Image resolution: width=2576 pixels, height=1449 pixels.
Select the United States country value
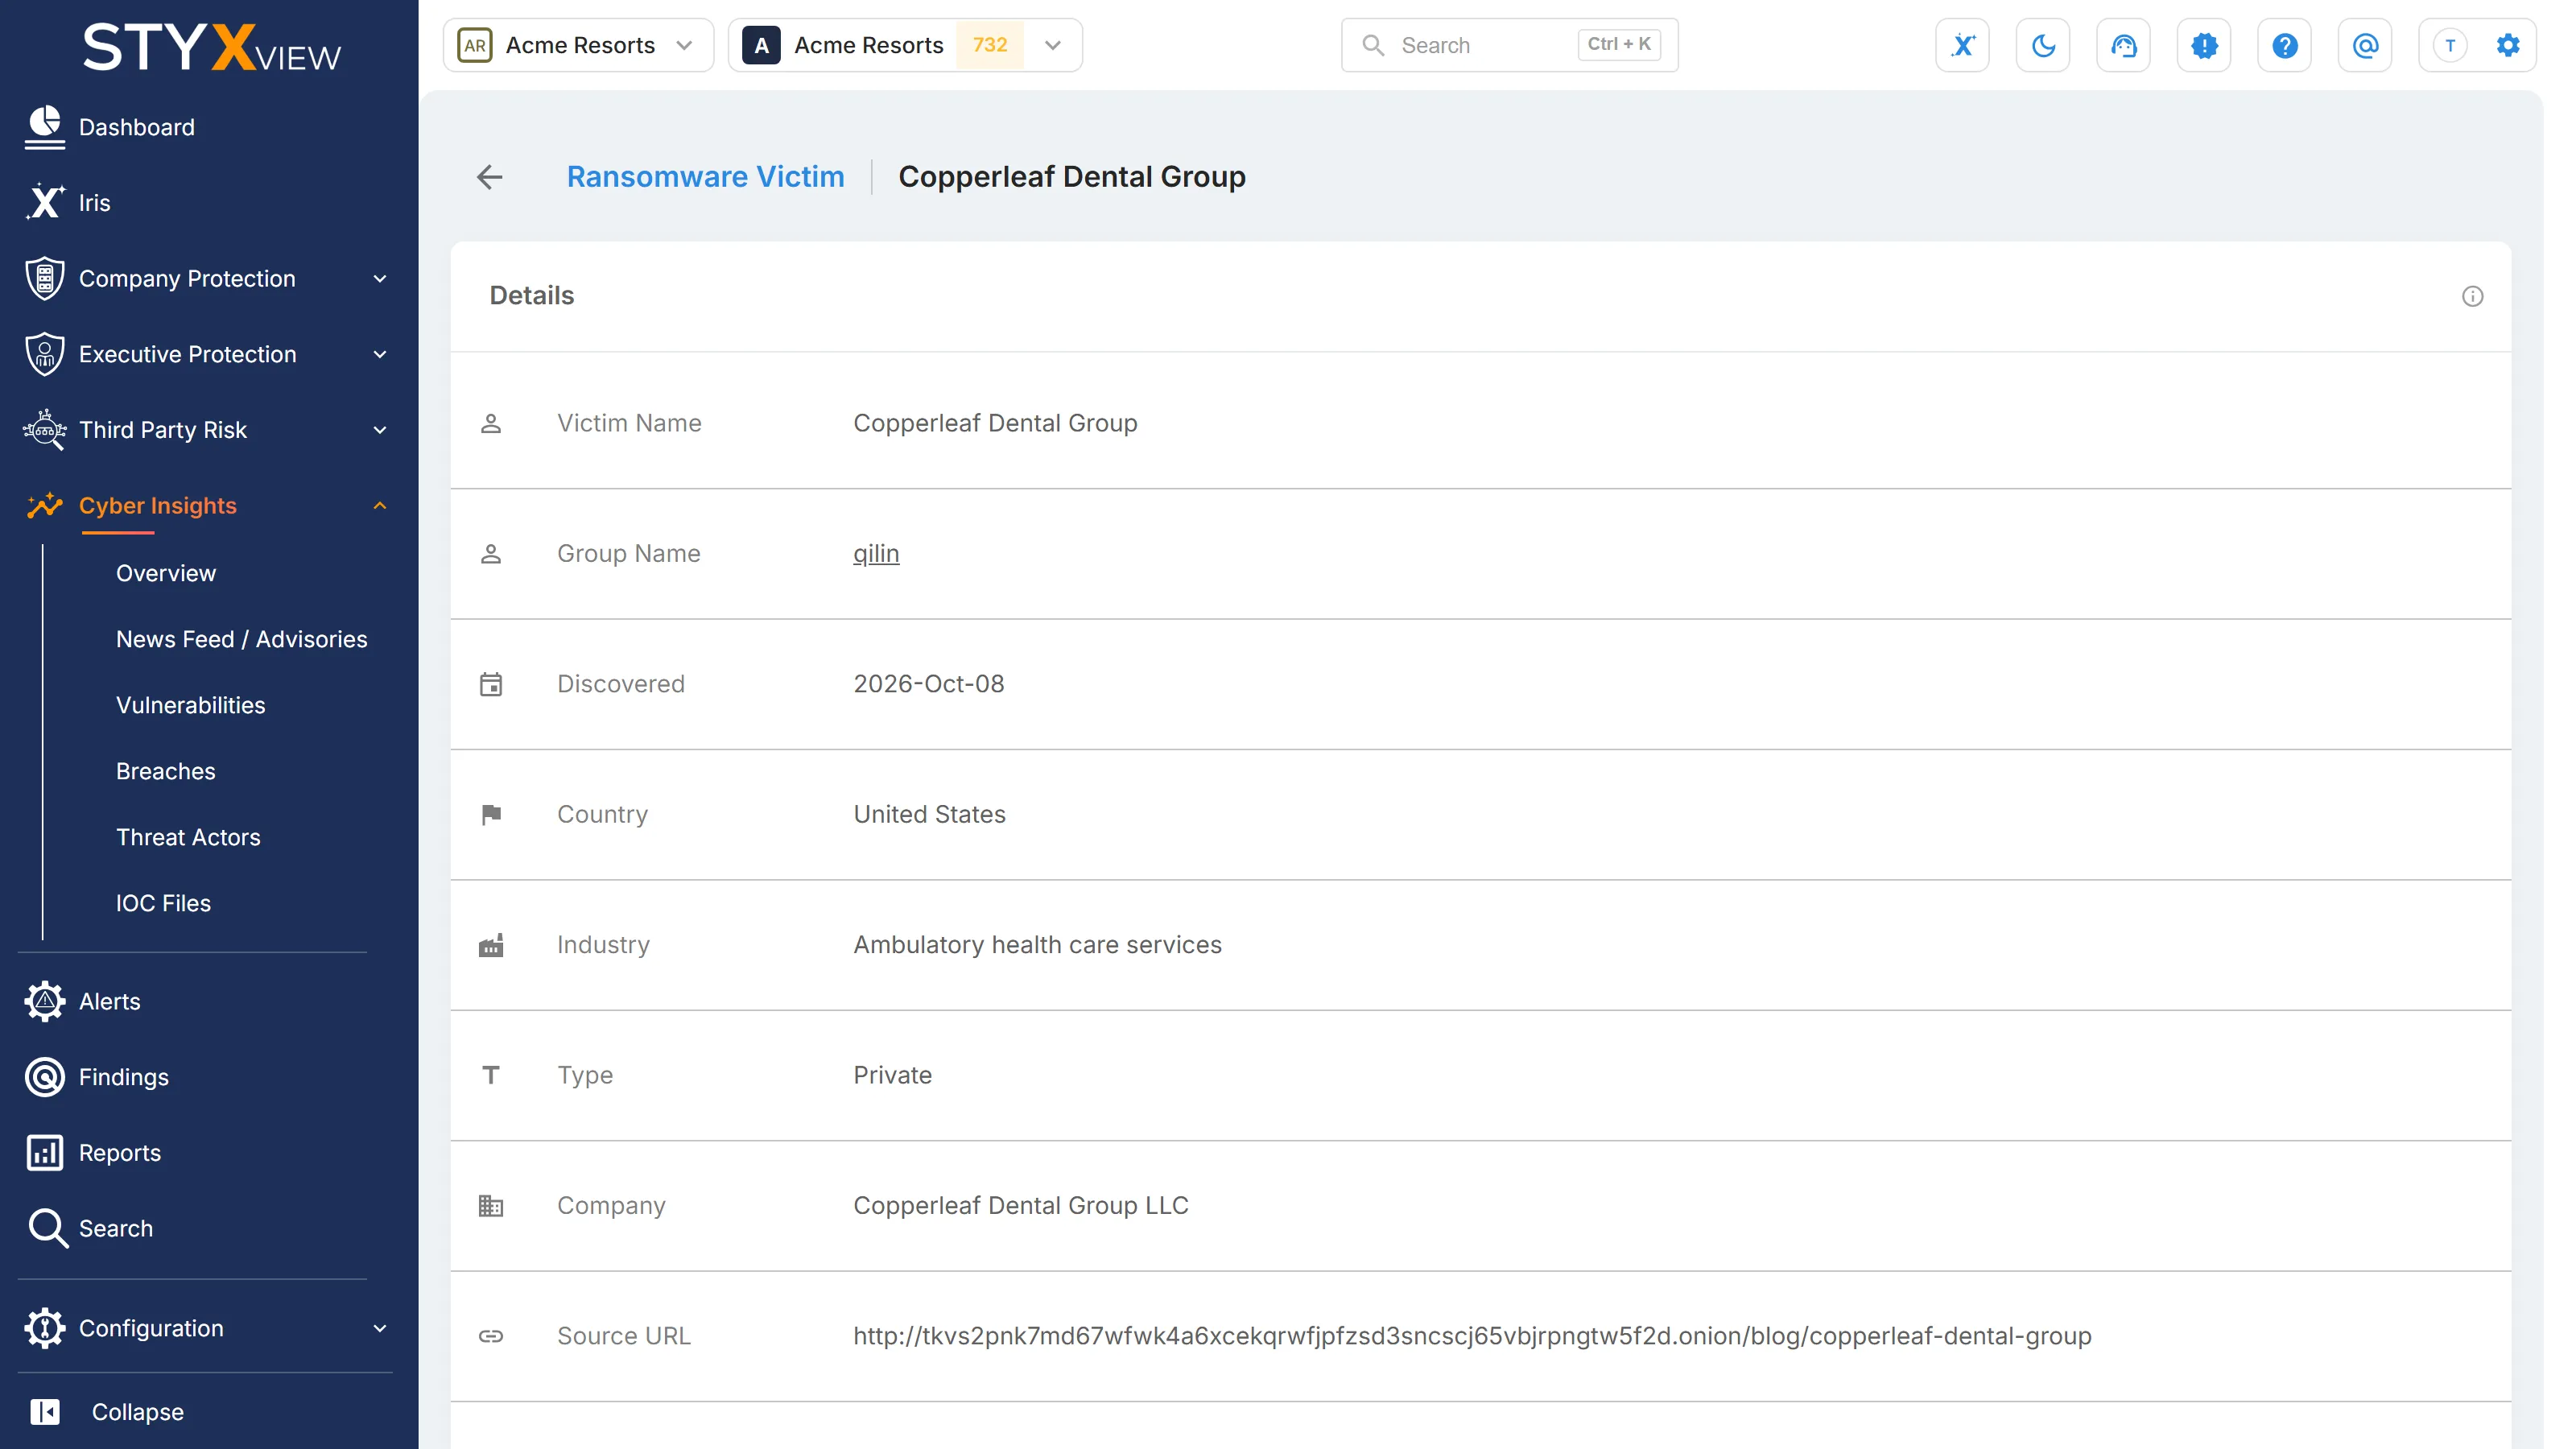[929, 814]
